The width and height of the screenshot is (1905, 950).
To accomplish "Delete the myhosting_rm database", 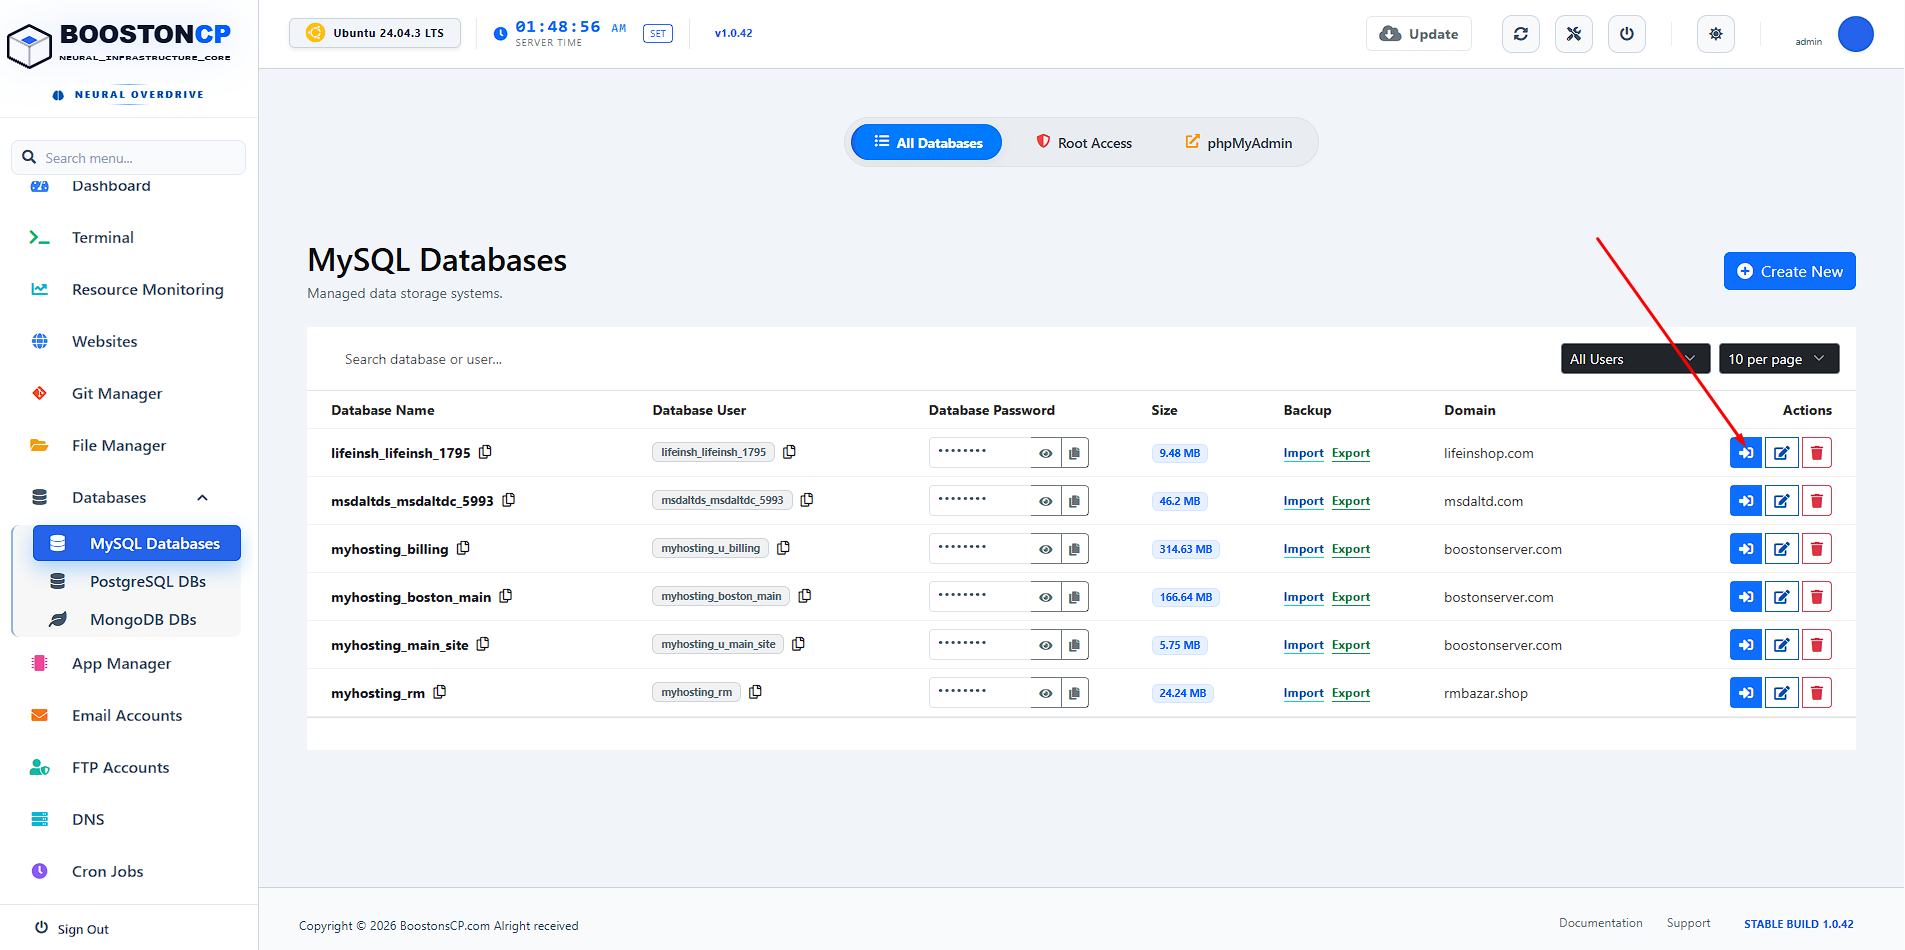I will click(x=1816, y=693).
